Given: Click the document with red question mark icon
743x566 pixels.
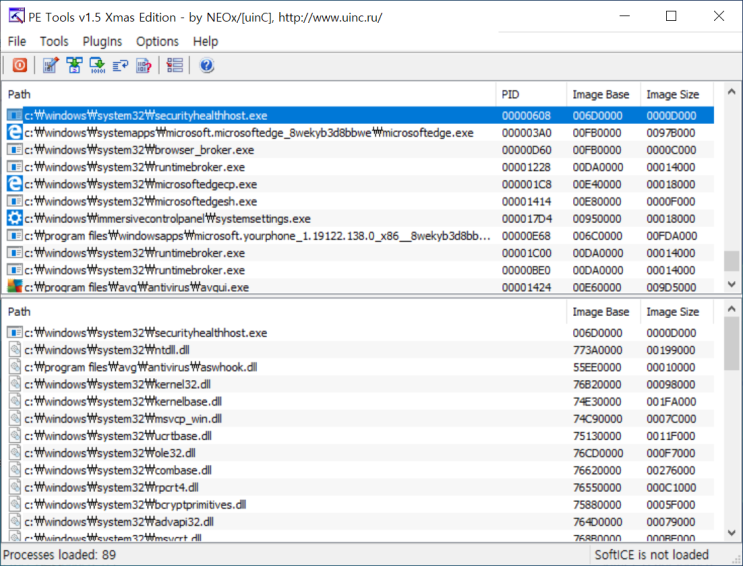Looking at the screenshot, I should (x=143, y=66).
